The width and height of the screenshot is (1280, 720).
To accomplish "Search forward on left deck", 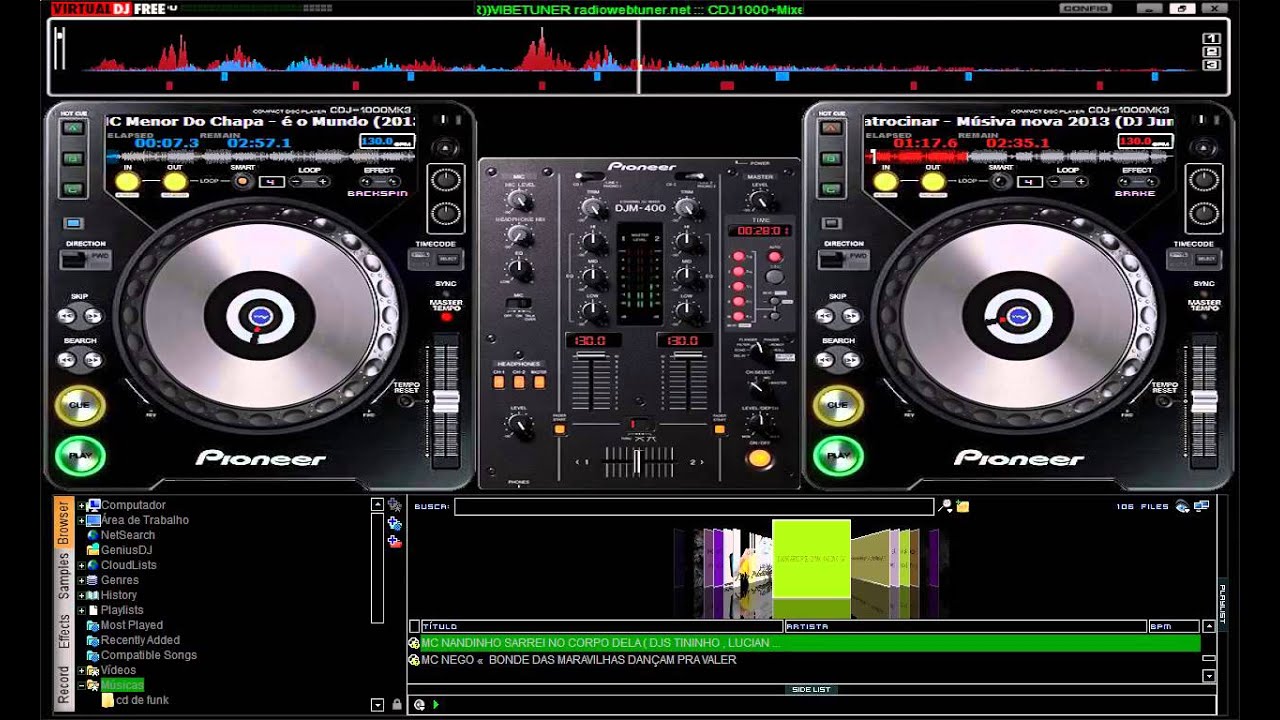I will [92, 359].
